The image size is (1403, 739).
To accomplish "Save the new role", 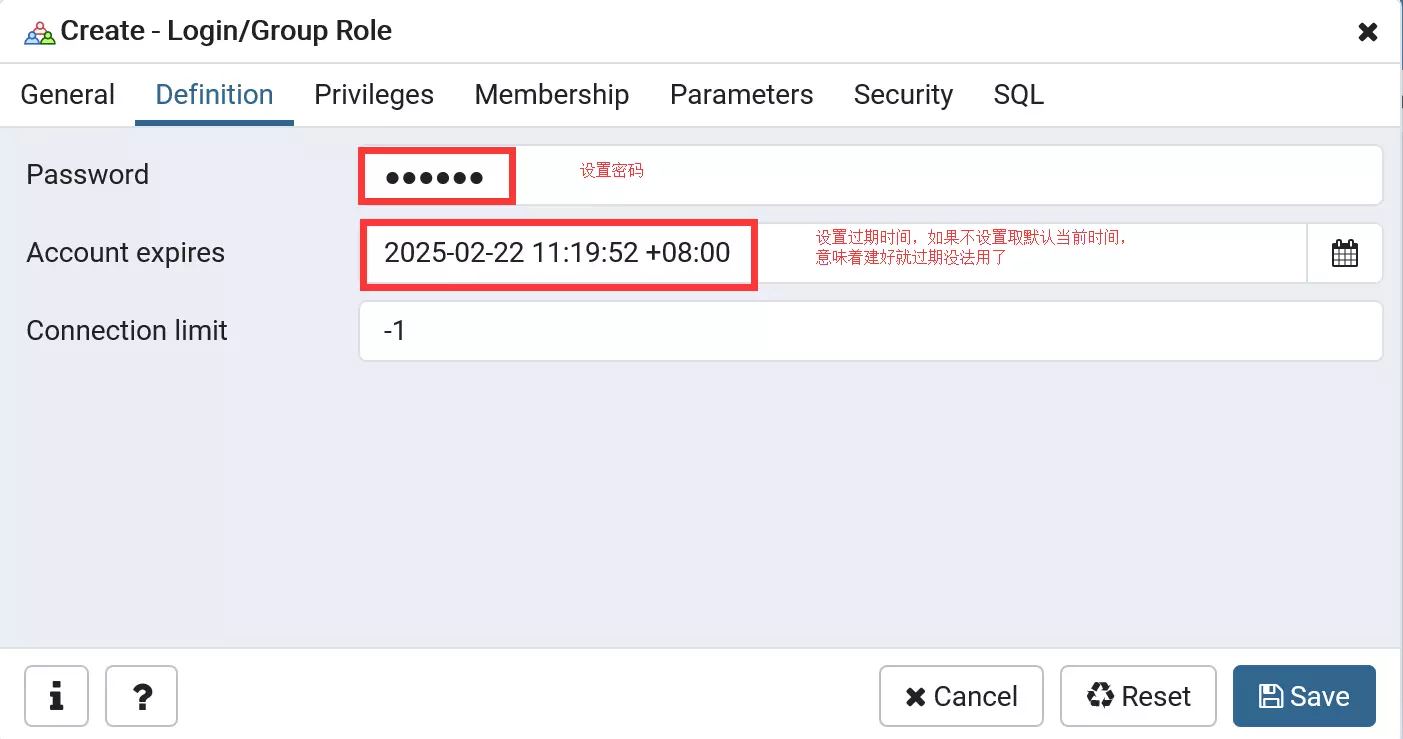I will click(1304, 696).
